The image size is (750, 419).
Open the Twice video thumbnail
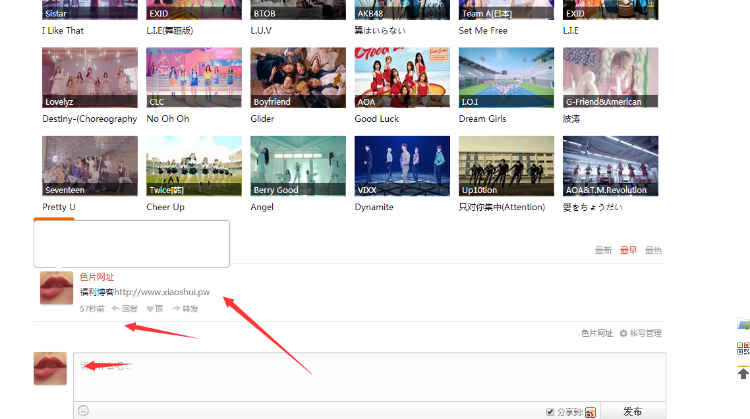click(194, 166)
